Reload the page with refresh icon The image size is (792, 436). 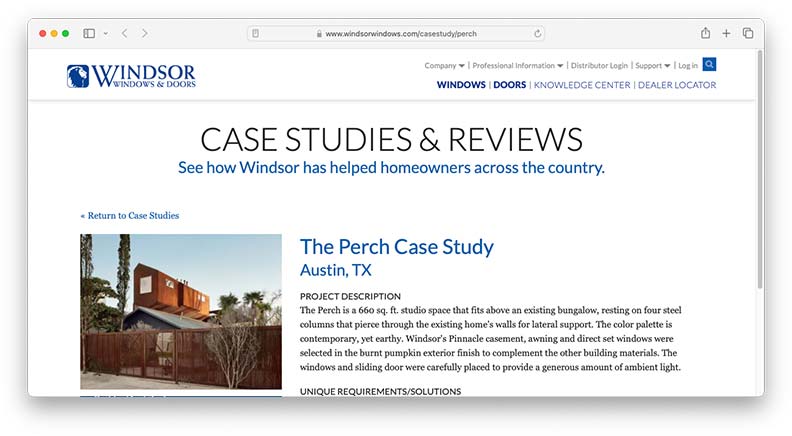[537, 33]
